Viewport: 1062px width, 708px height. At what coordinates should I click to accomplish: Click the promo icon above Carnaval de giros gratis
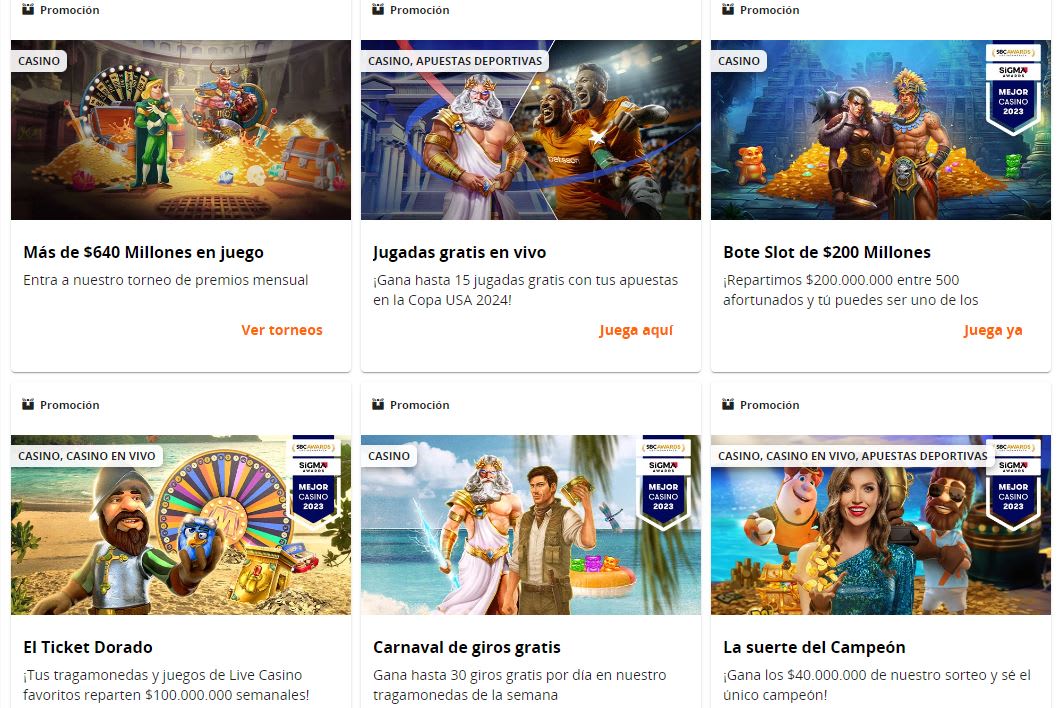[x=378, y=404]
